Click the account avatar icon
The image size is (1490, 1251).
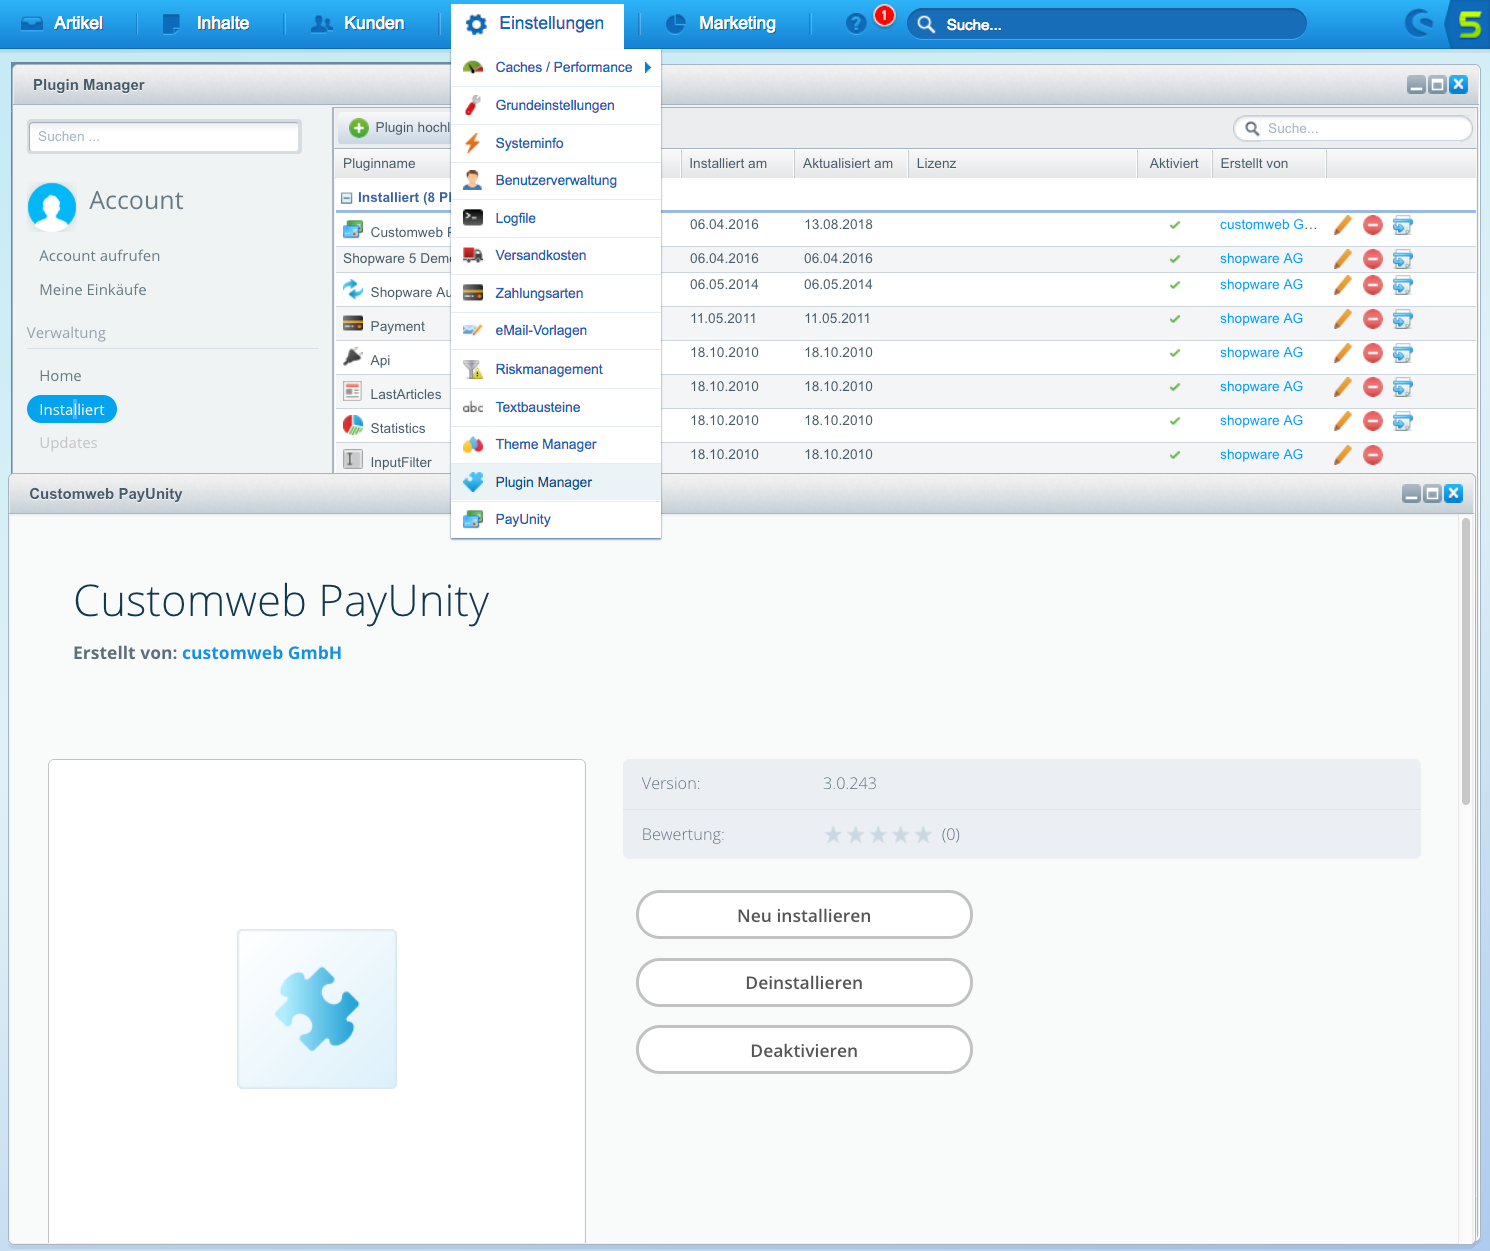52,206
